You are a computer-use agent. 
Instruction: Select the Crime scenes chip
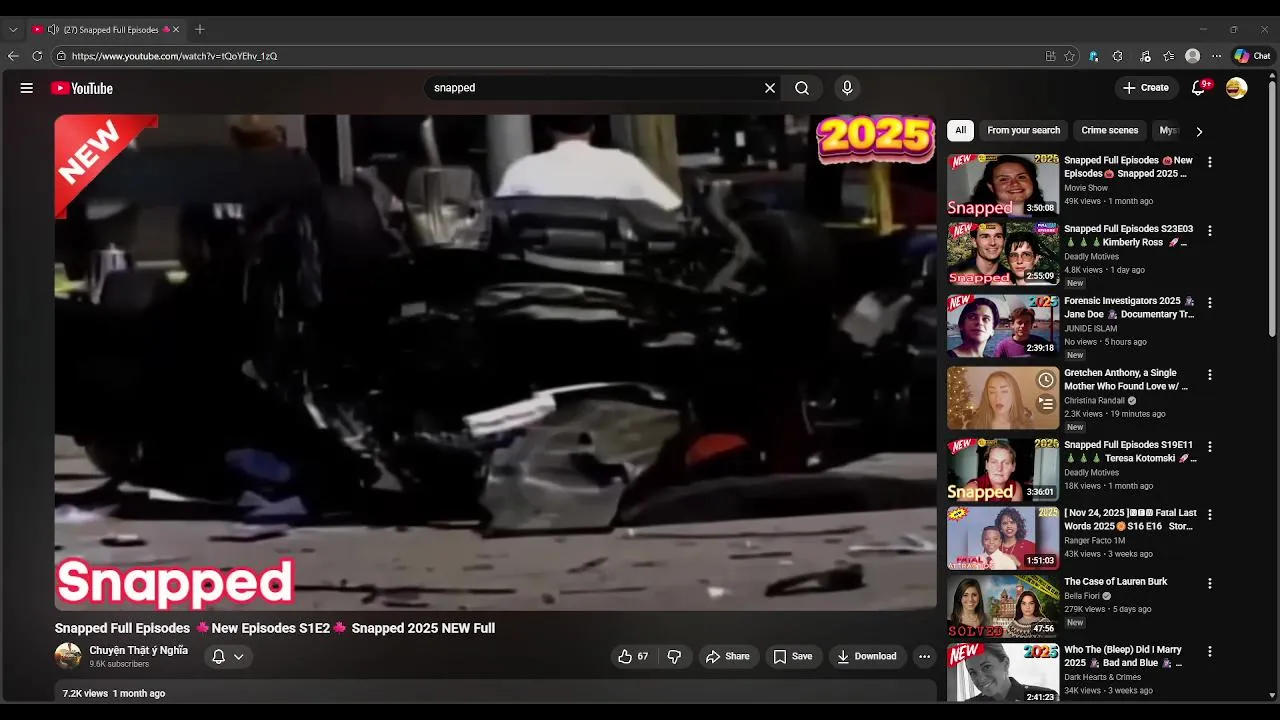click(1109, 130)
